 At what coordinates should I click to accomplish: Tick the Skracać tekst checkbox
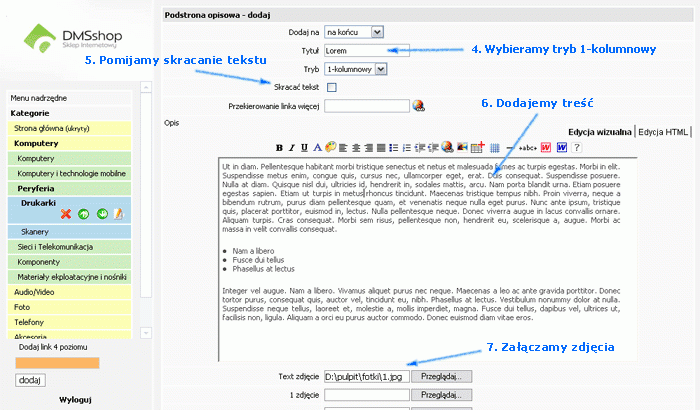pyautogui.click(x=332, y=88)
